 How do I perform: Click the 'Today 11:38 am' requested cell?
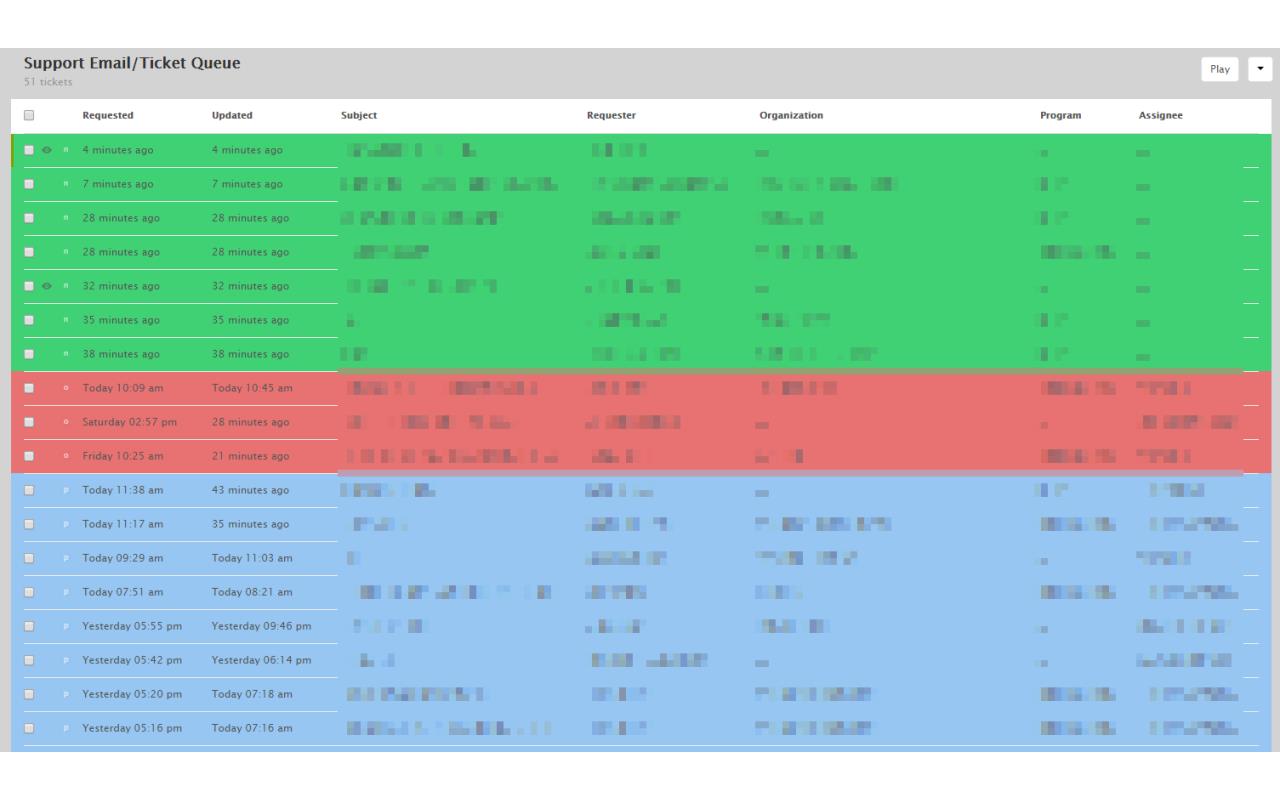pos(123,490)
